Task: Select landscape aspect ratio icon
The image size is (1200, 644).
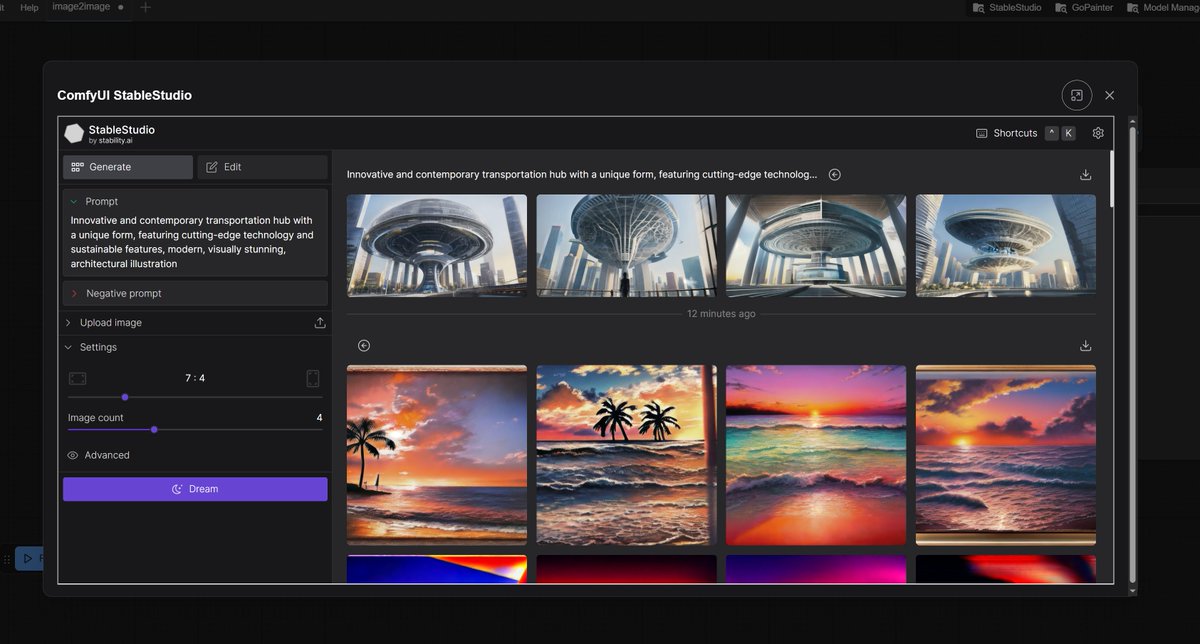Action: 78,378
